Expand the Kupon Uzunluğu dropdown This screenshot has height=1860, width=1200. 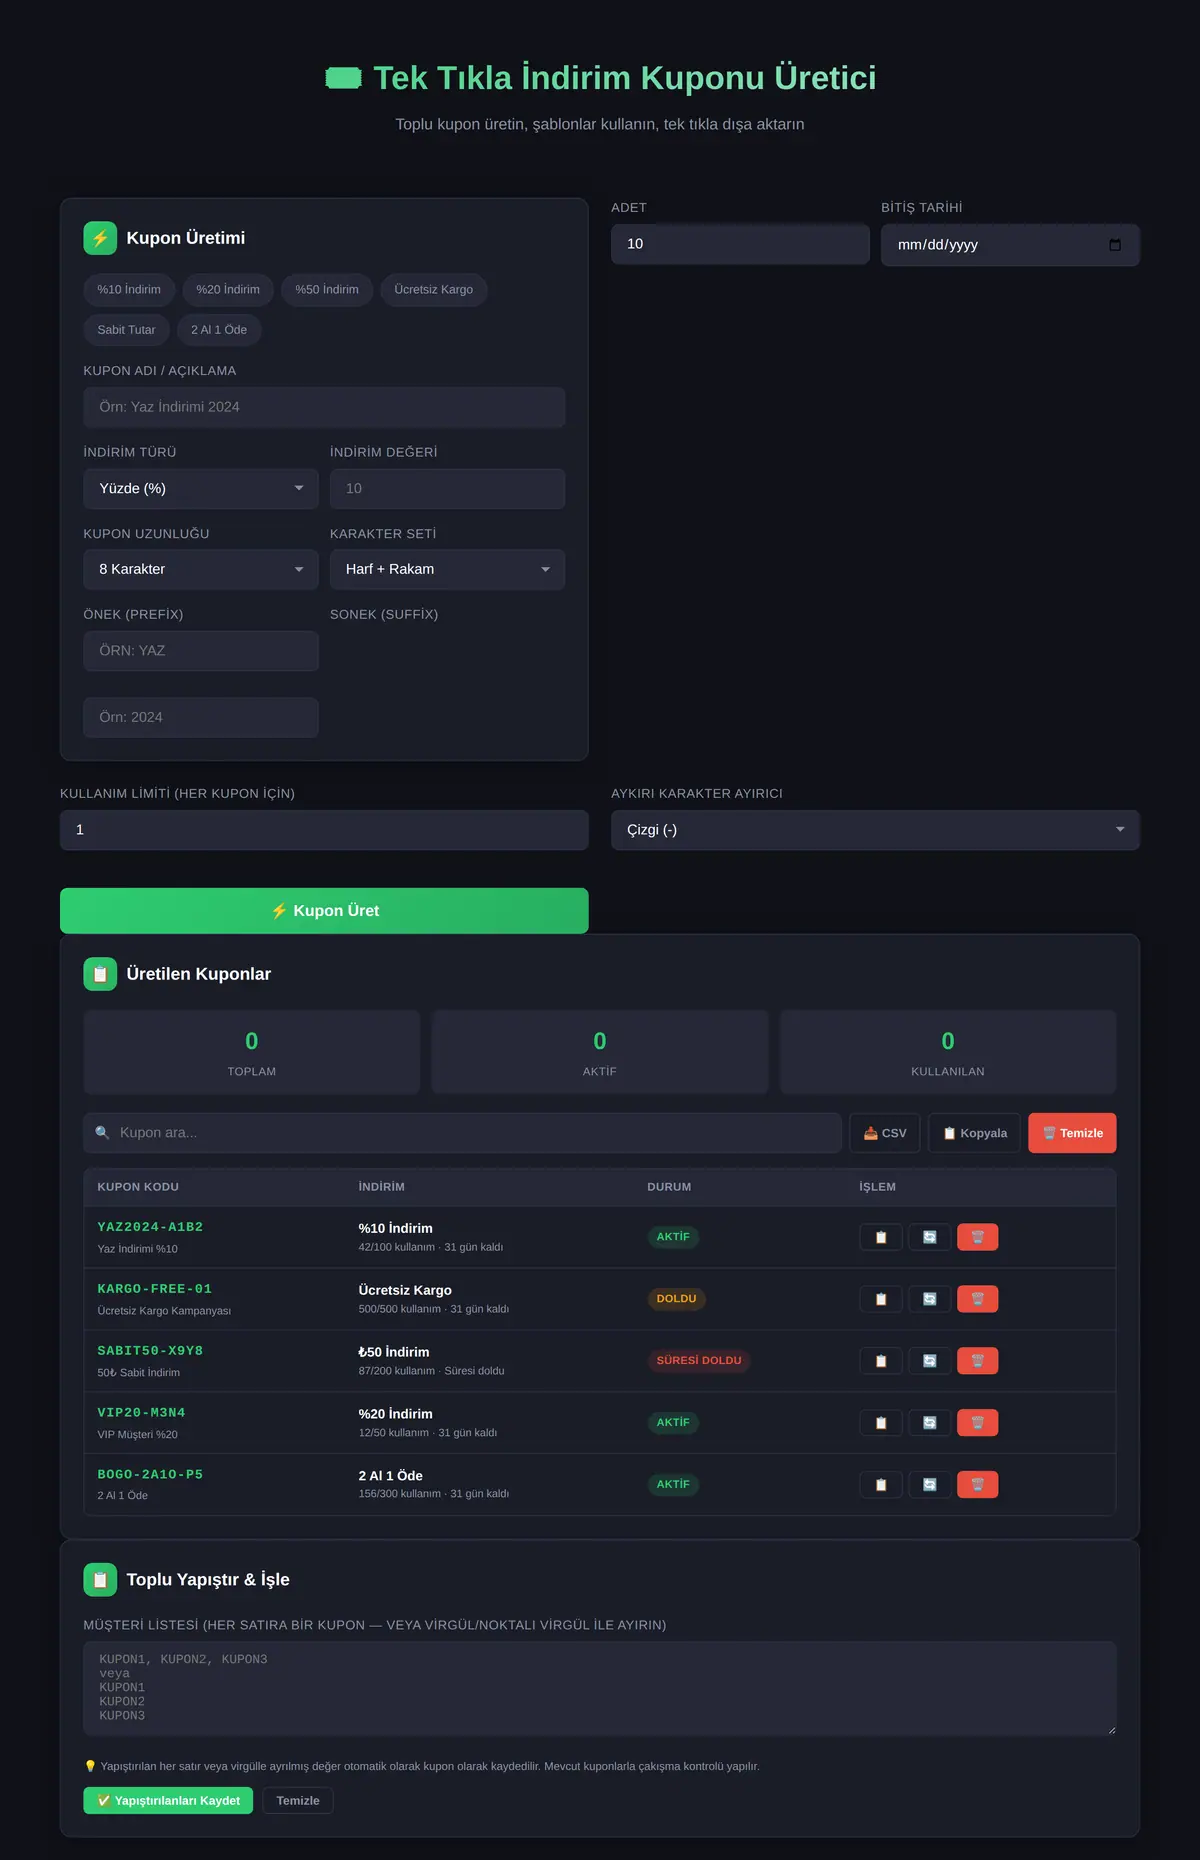point(201,569)
